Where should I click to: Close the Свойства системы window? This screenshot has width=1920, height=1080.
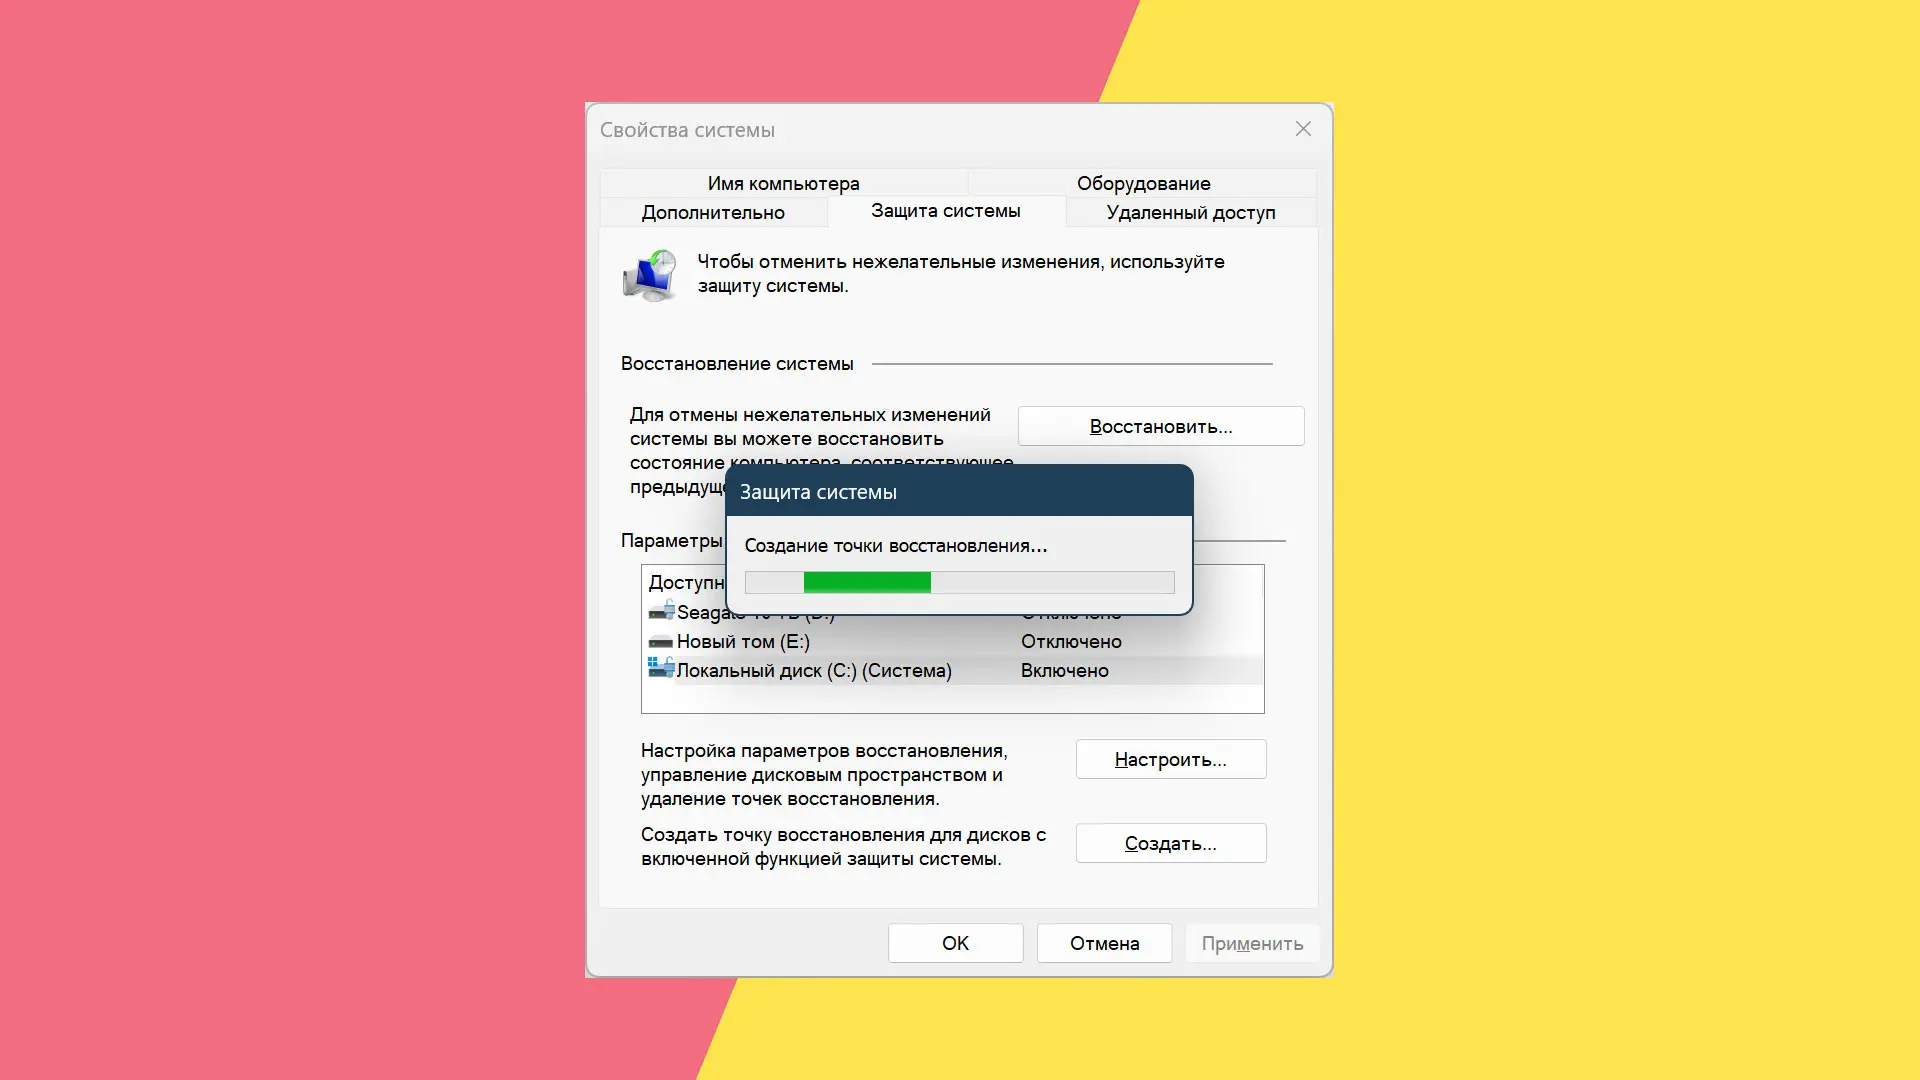[1303, 129]
